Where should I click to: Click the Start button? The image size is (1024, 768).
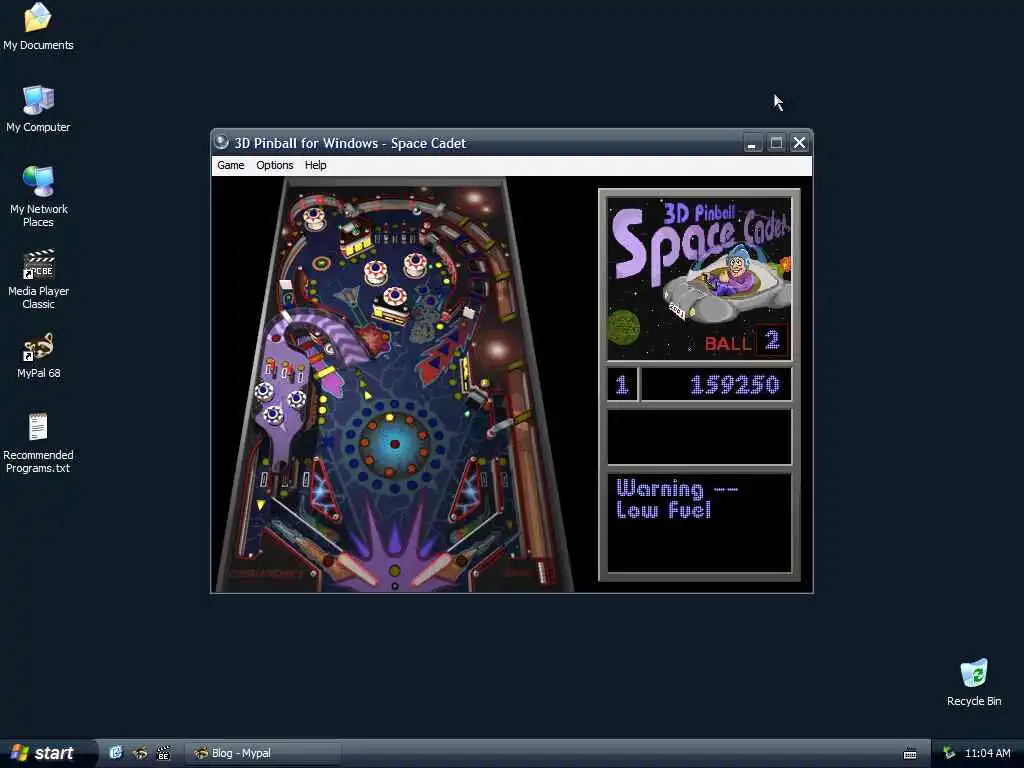coord(44,753)
